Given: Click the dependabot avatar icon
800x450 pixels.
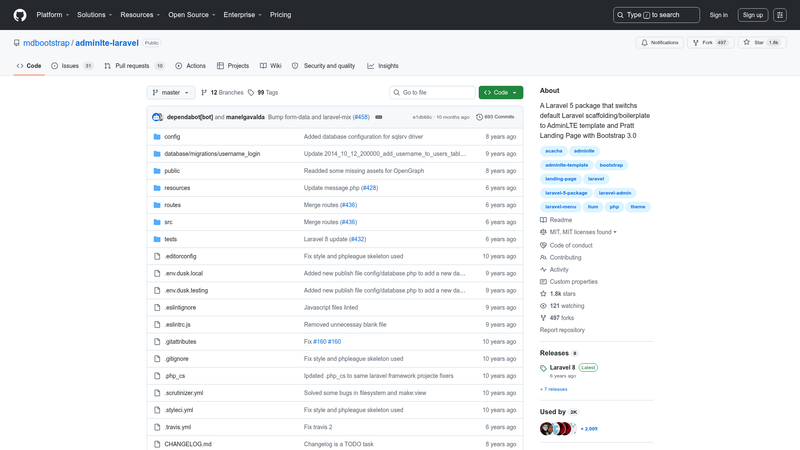Looking at the screenshot, I should [157, 117].
